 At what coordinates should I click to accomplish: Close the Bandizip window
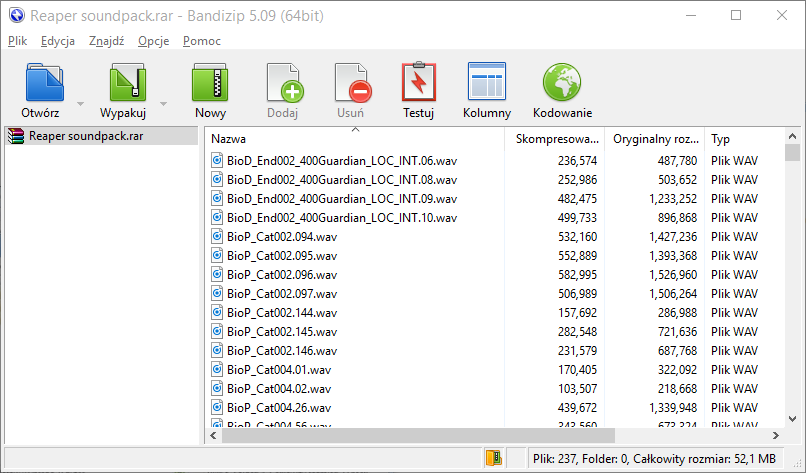782,15
